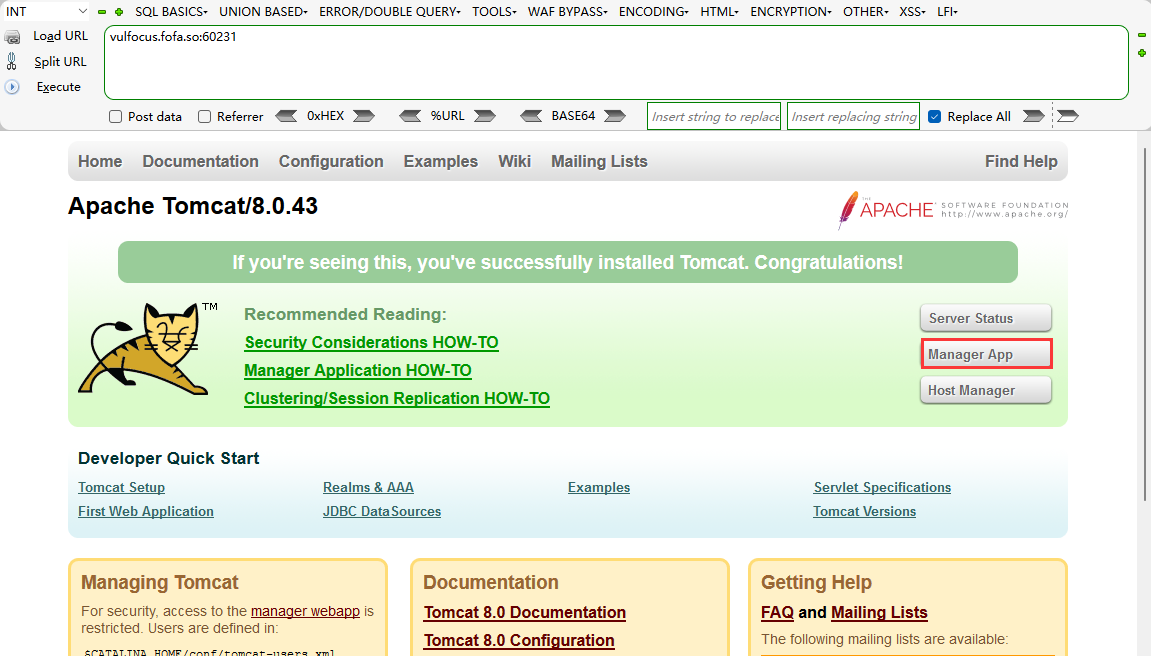Open the Tomcat 8.0 Documentation link

pyautogui.click(x=525, y=613)
